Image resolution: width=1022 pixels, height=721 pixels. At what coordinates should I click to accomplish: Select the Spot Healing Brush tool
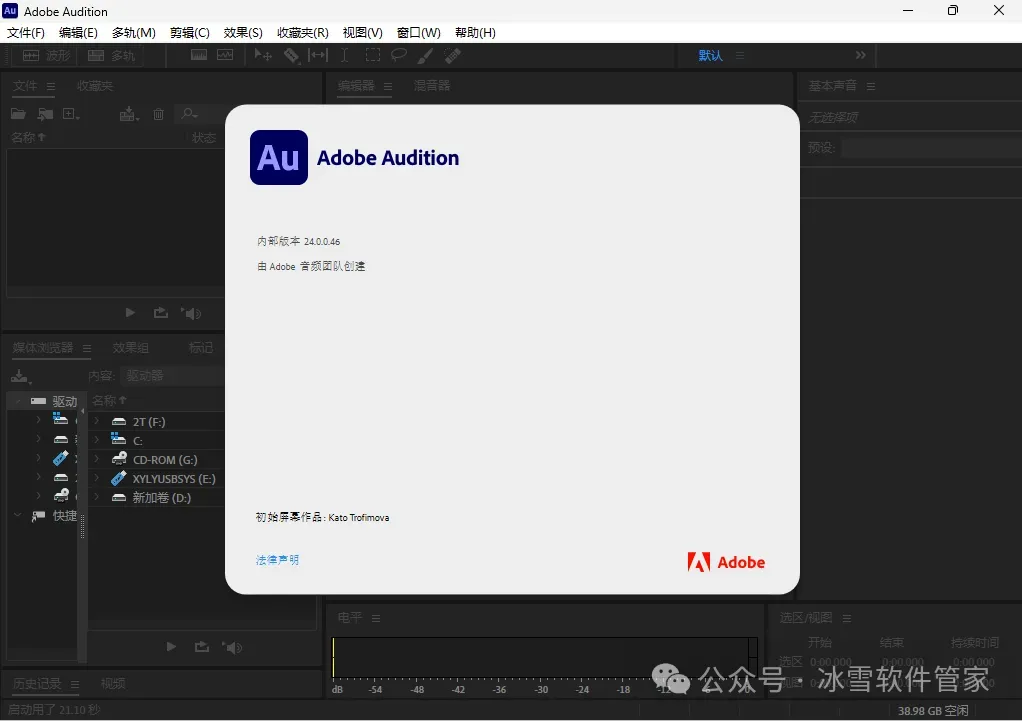click(x=452, y=56)
